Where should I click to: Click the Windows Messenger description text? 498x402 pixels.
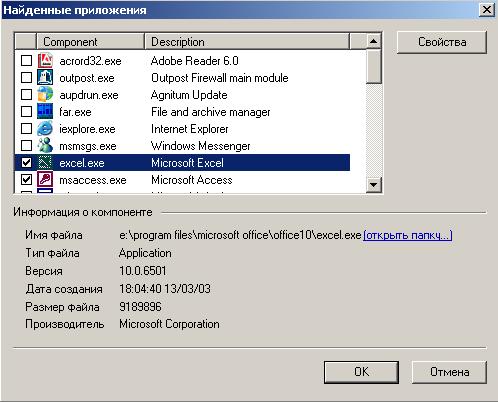[x=201, y=146]
